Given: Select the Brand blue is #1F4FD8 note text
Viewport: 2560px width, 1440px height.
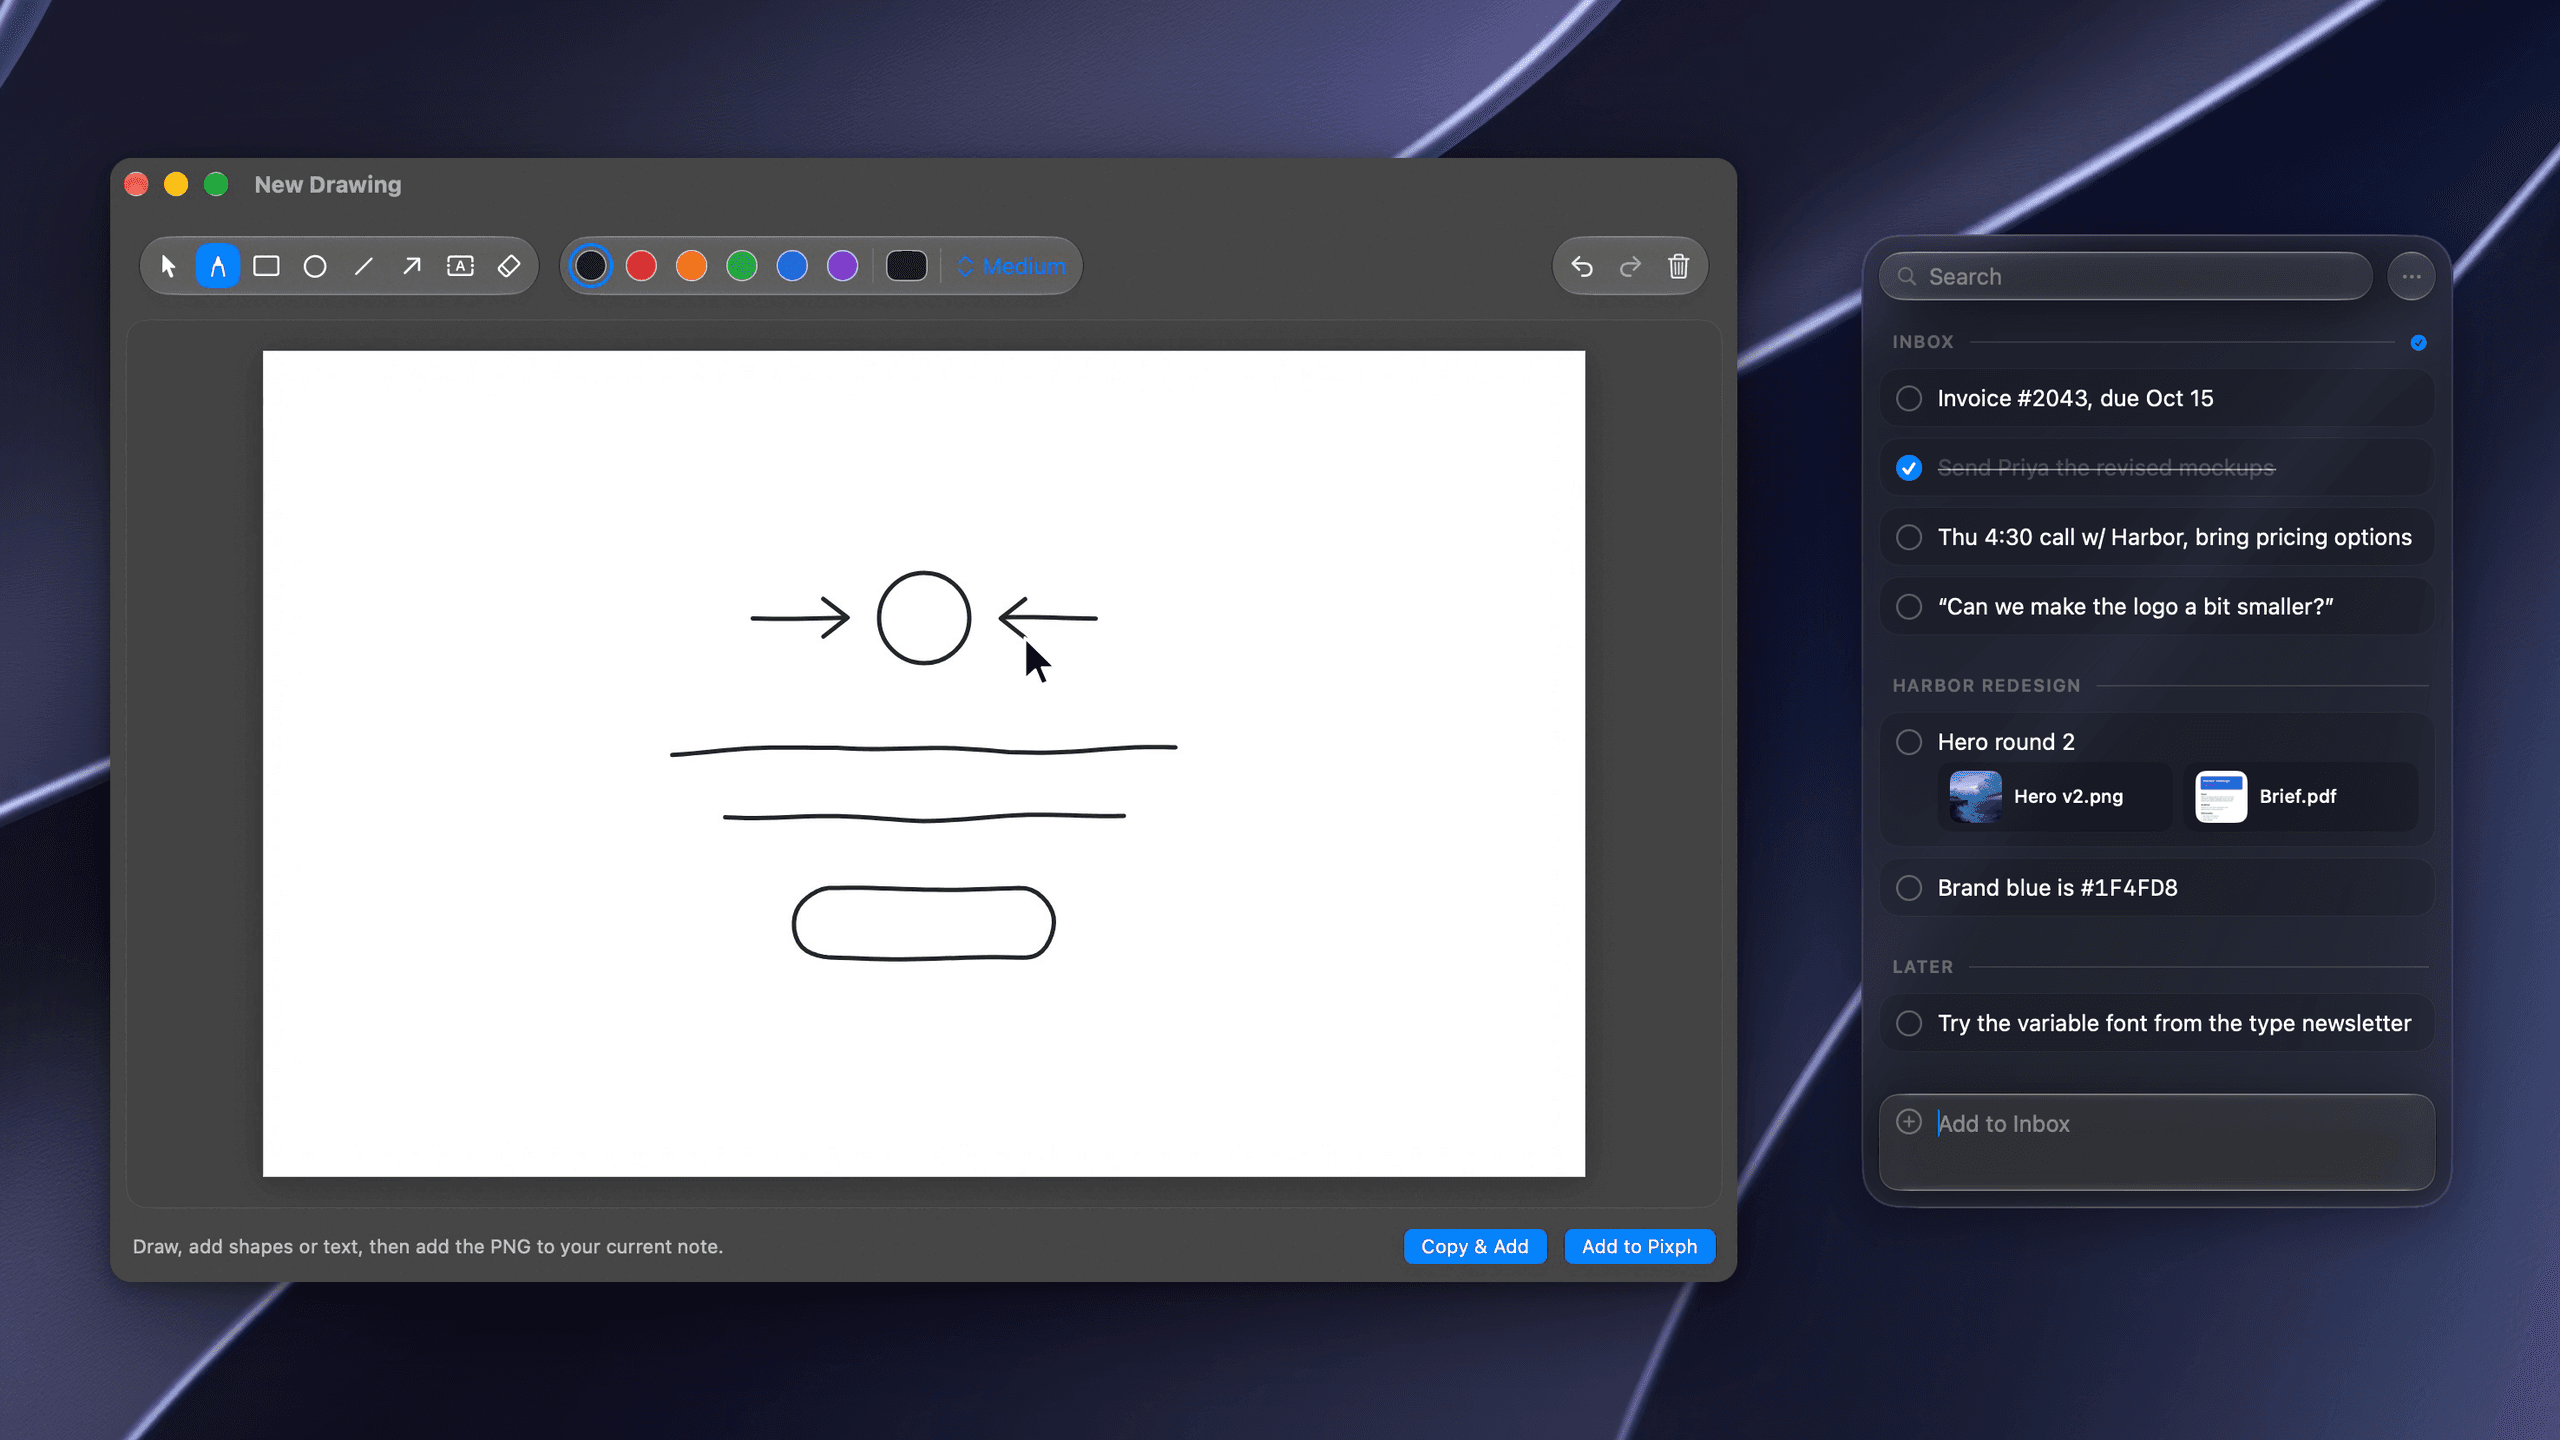Looking at the screenshot, I should pyautogui.click(x=2057, y=888).
